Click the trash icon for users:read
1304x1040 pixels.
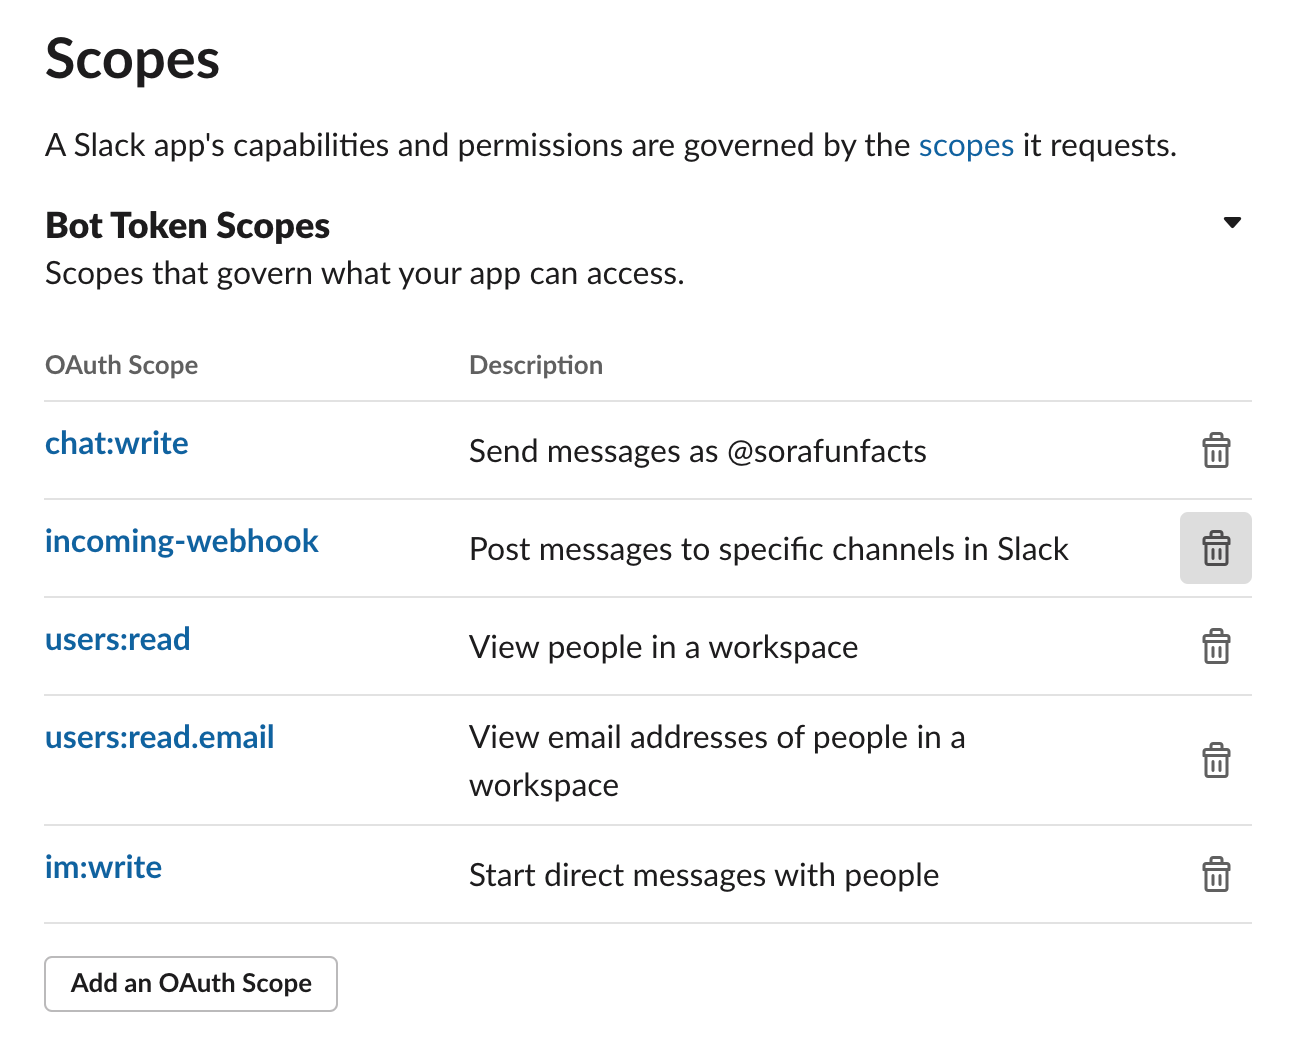(1215, 647)
